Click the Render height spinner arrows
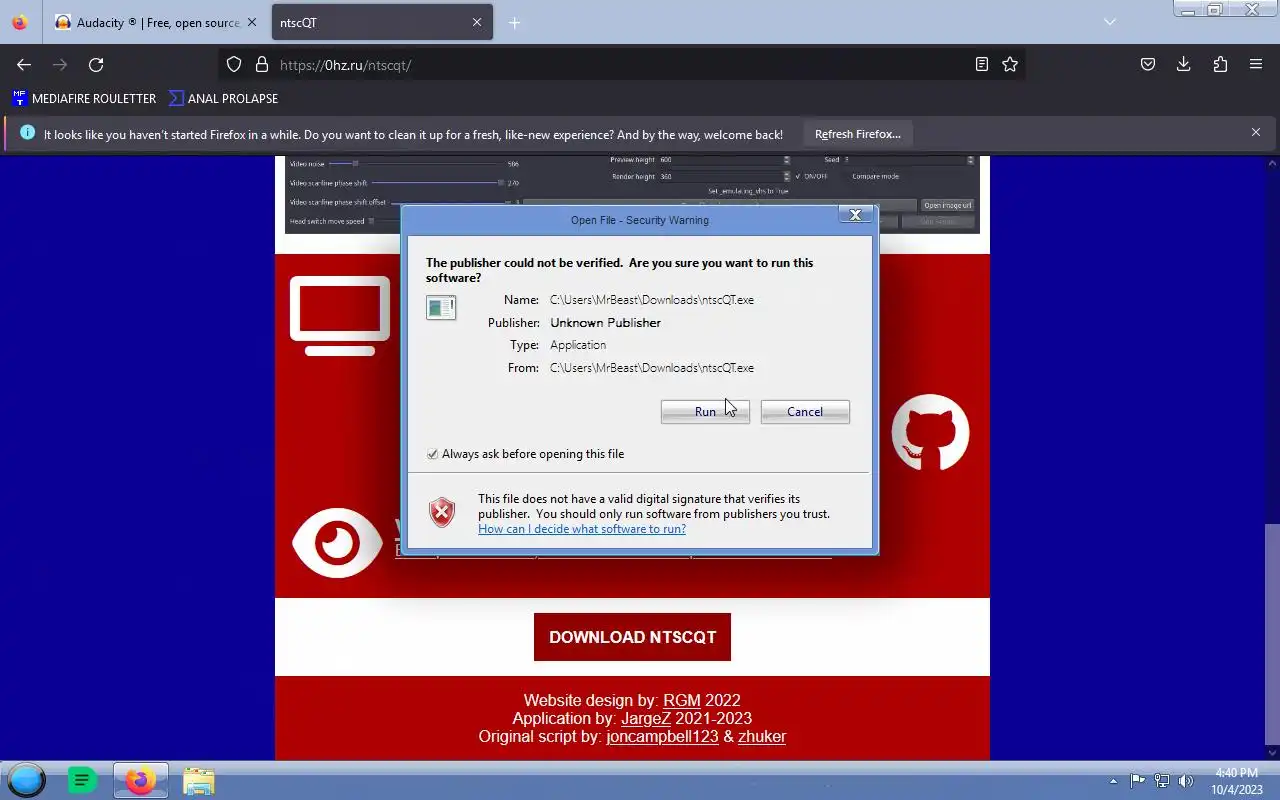 pyautogui.click(x=786, y=176)
